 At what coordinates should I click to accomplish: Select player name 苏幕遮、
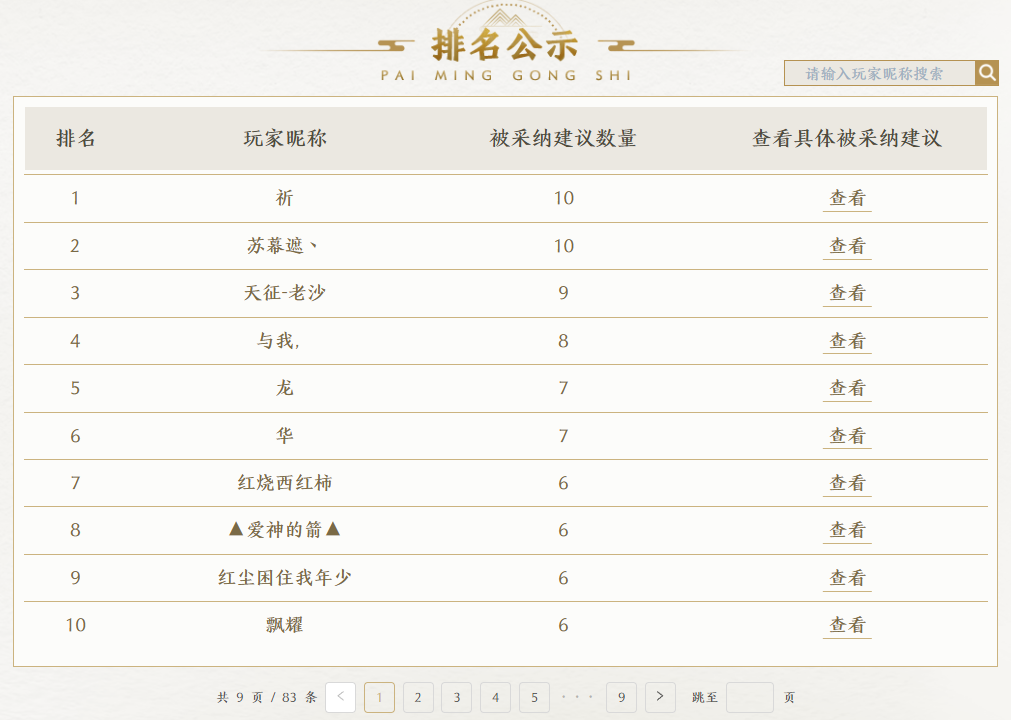[x=282, y=246]
